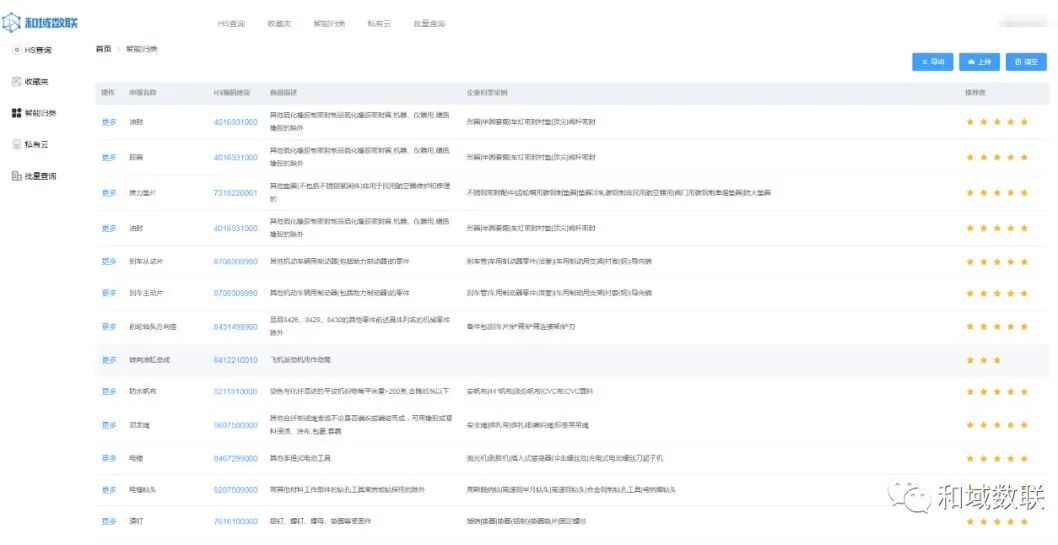This screenshot has height=545, width=1058.
Task: Open 更多 for the 电锤 row
Action: tap(109, 458)
